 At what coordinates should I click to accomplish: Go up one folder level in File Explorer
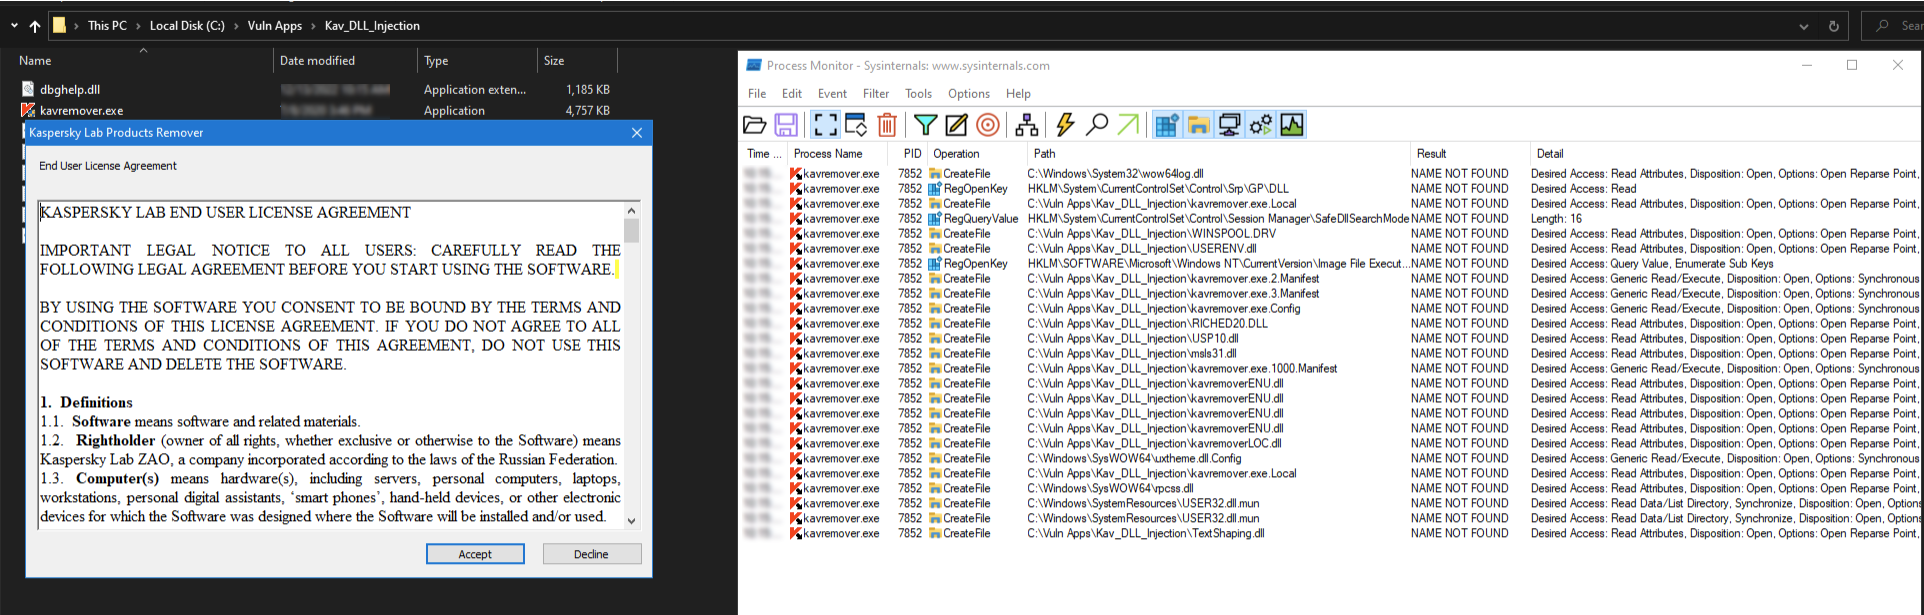pos(35,26)
